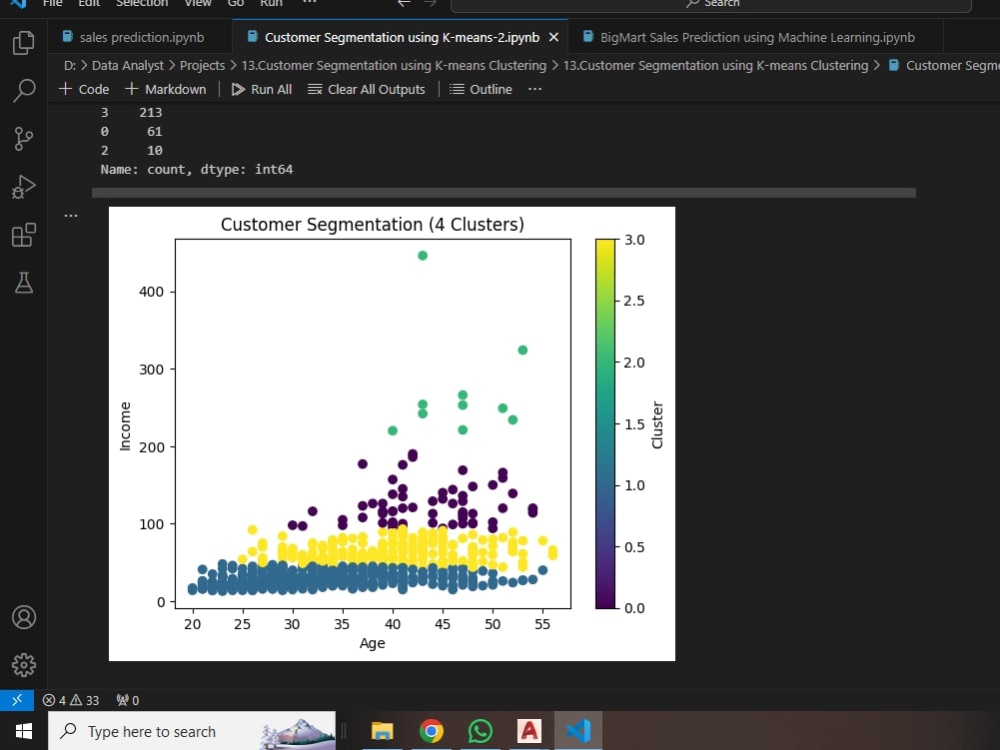This screenshot has width=1000, height=750.
Task: Open more toolbar actions ellipsis next to Outline
Action: pos(534,89)
